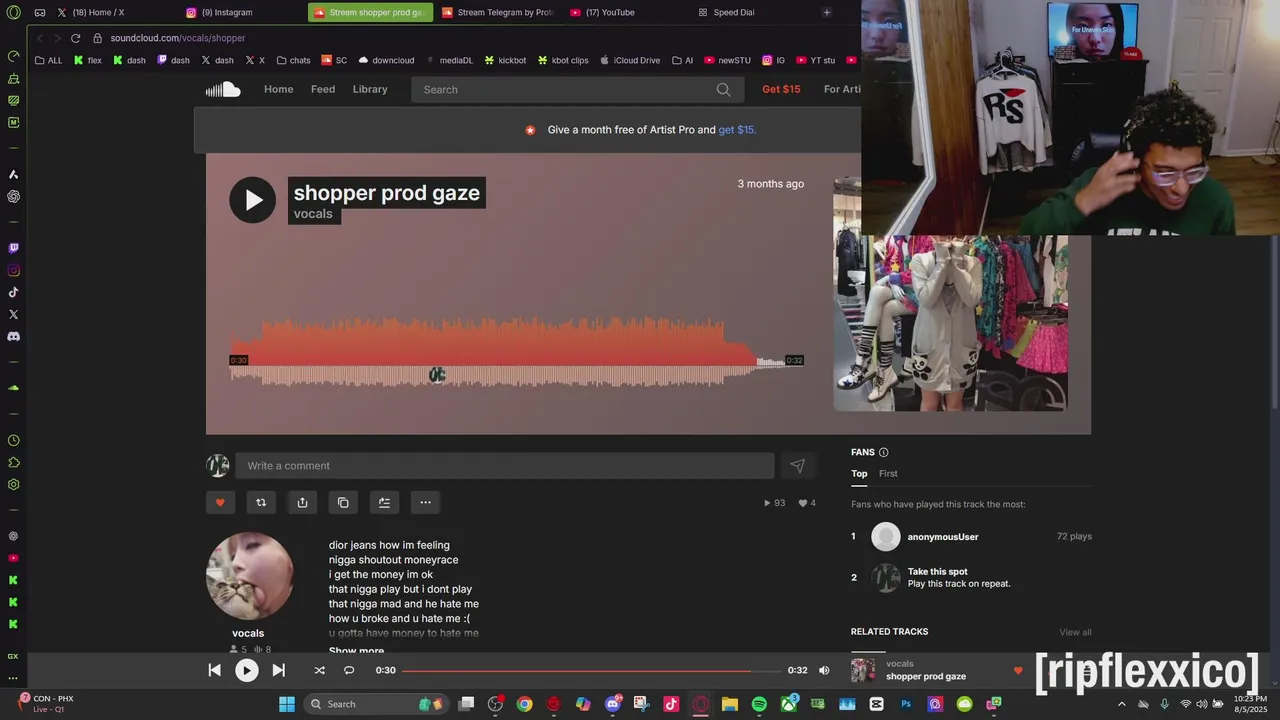Seek within the track waveform
Viewport: 1280px width, 720px height.
point(517,353)
